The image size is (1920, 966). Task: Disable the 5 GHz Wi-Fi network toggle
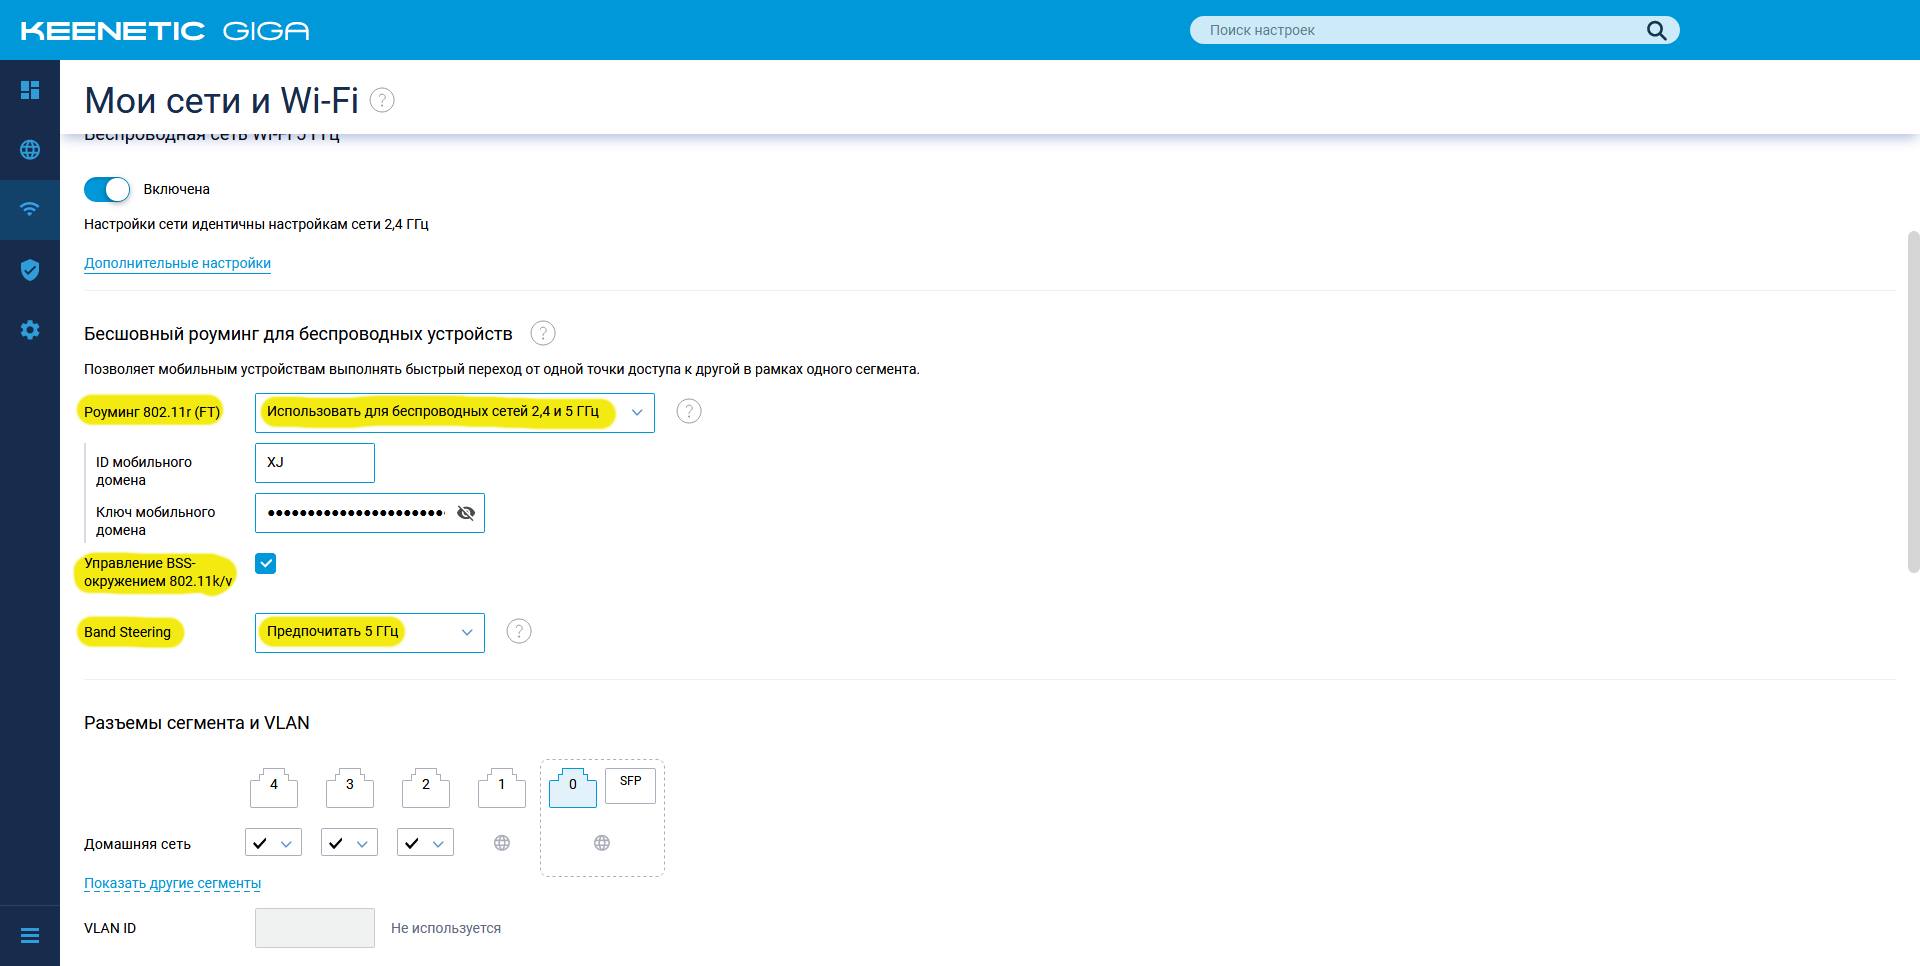pos(107,189)
